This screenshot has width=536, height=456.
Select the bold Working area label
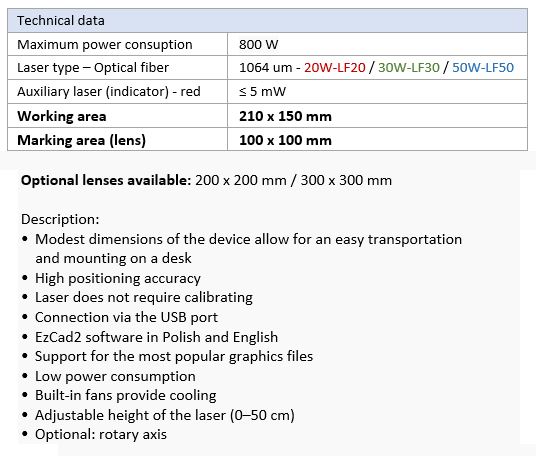(x=62, y=116)
